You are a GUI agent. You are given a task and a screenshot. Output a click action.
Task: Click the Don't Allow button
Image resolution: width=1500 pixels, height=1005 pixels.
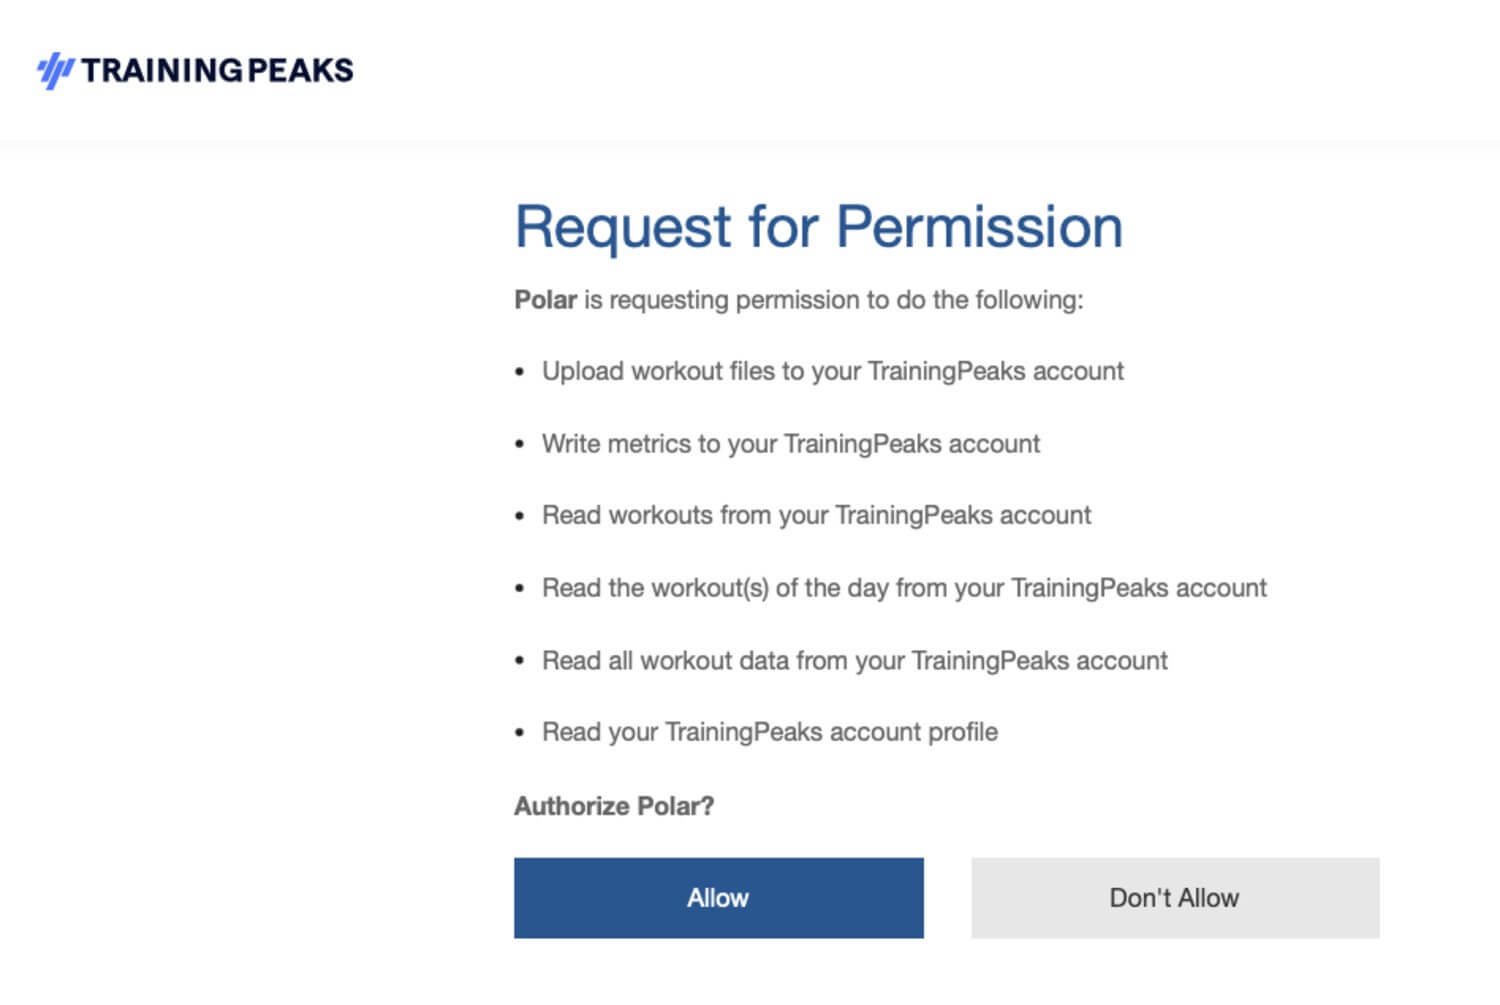coord(1175,897)
